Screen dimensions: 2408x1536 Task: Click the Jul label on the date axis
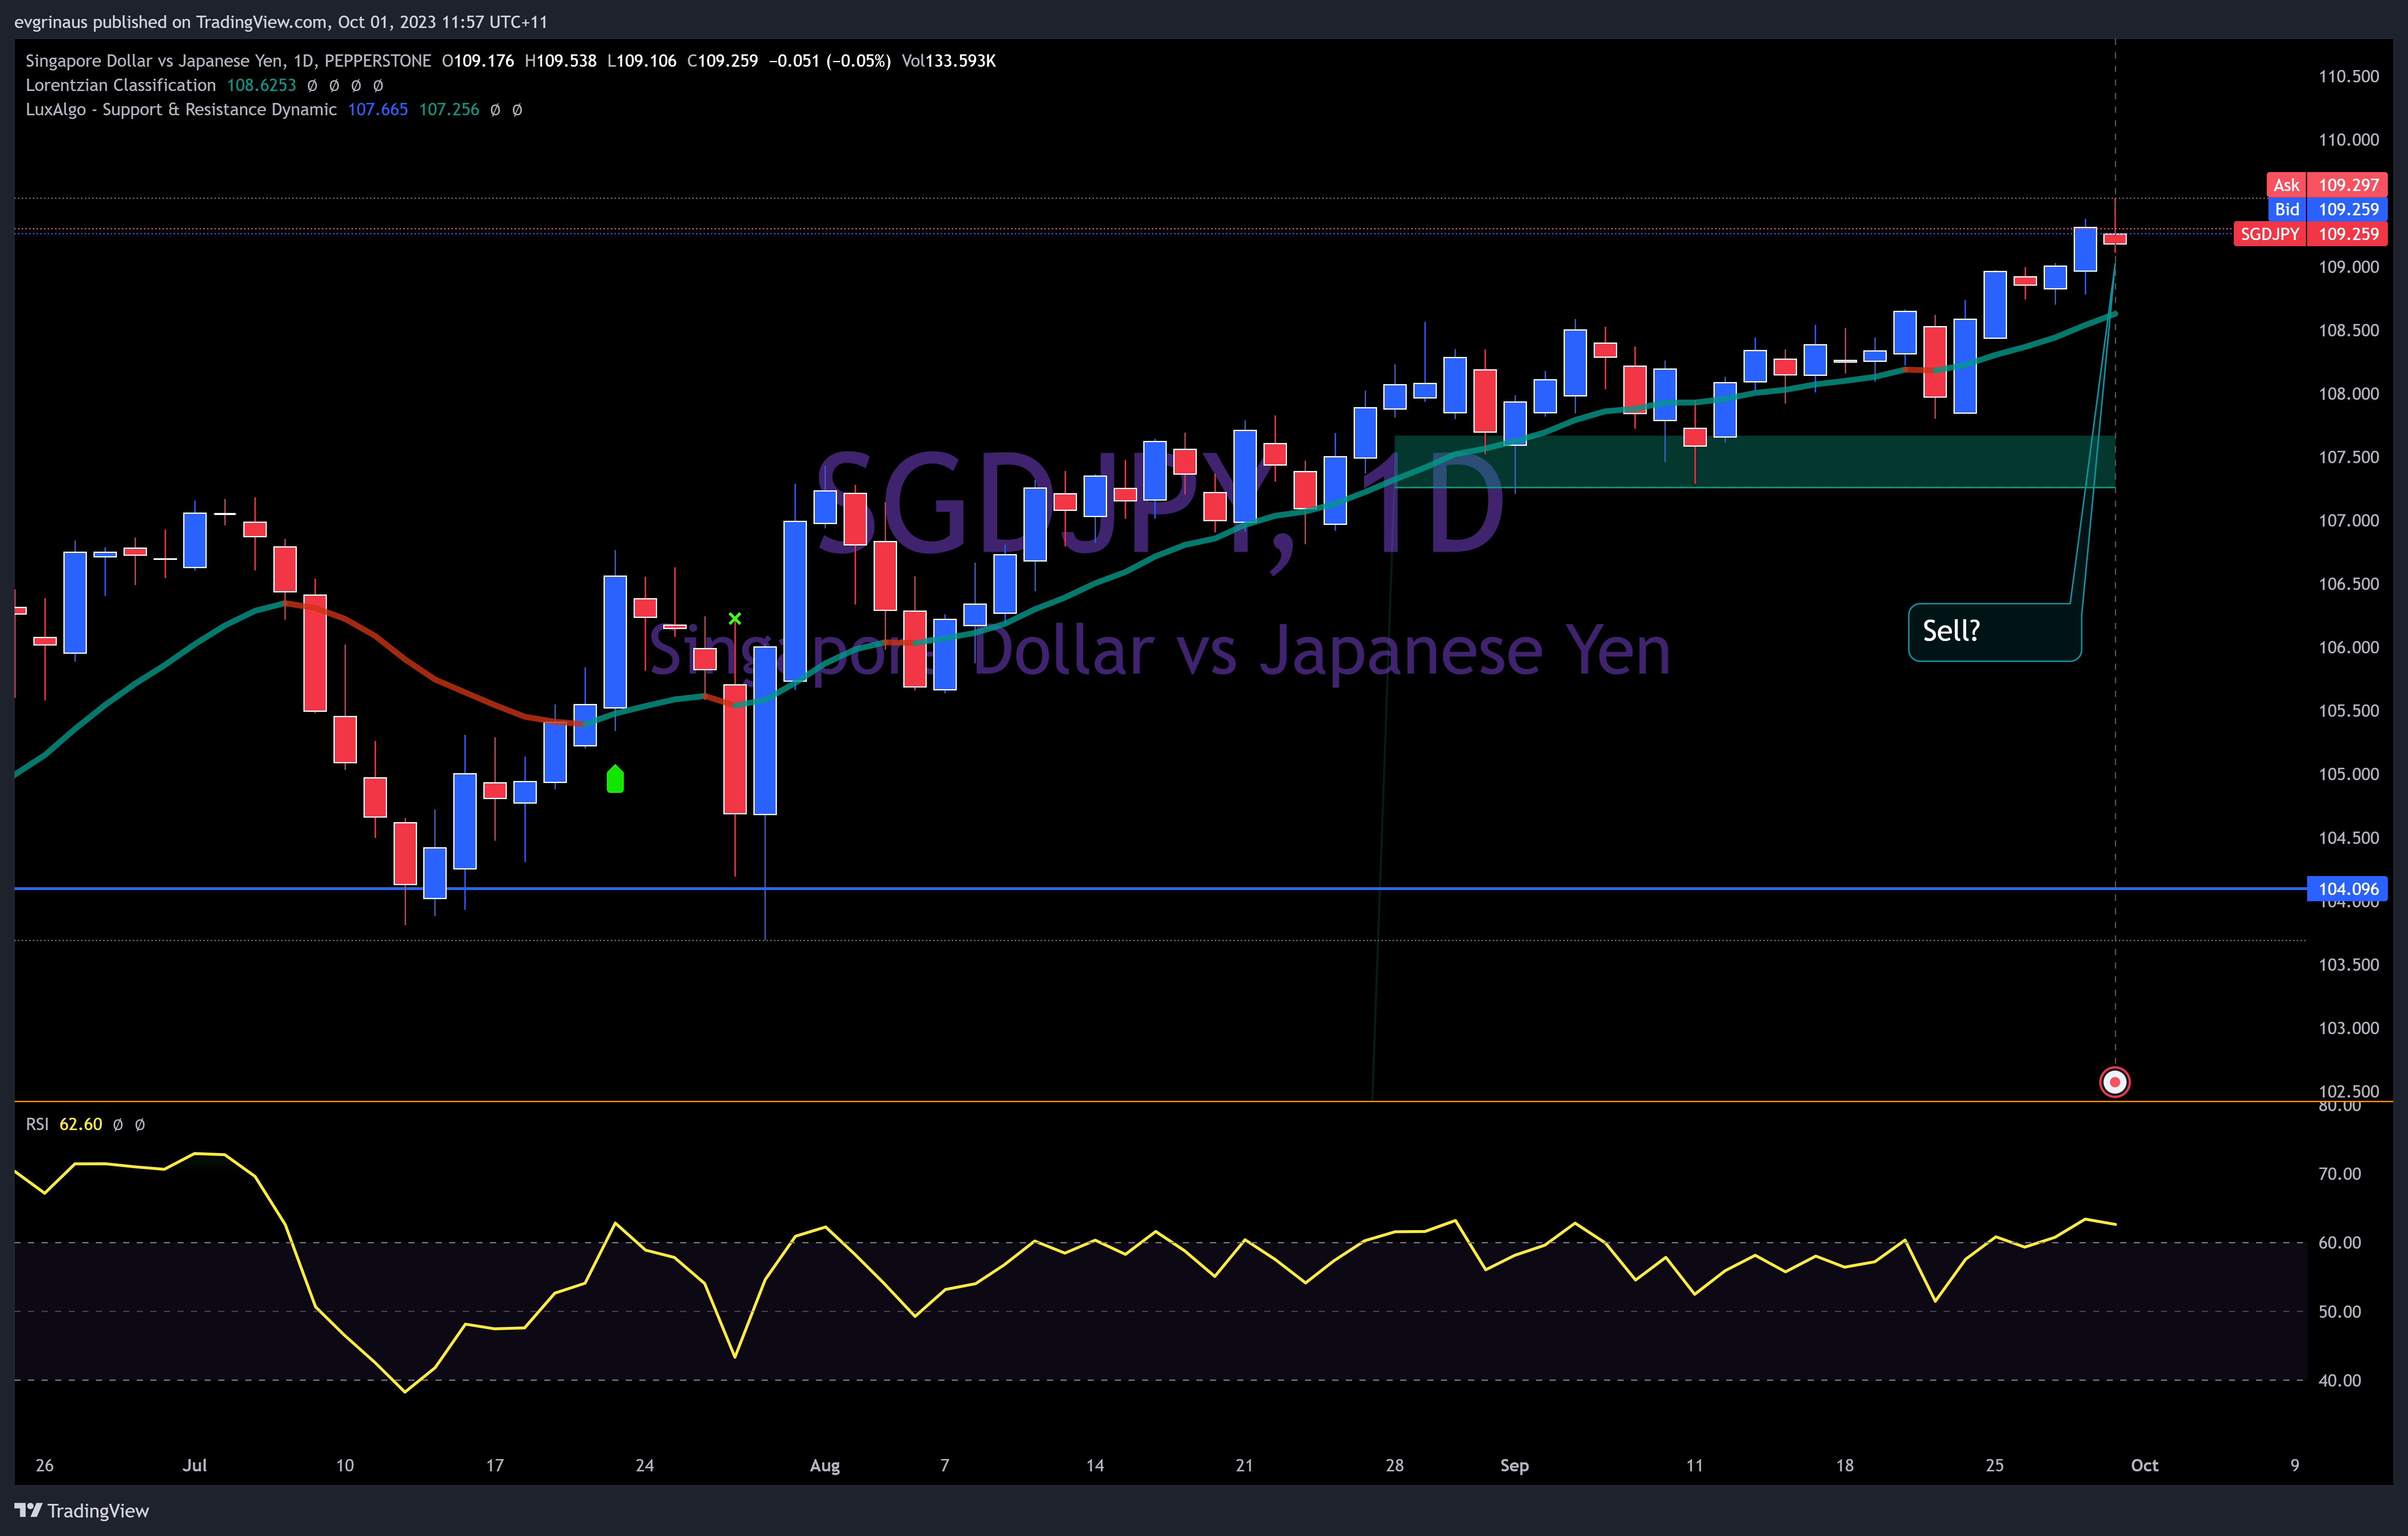click(x=195, y=1465)
